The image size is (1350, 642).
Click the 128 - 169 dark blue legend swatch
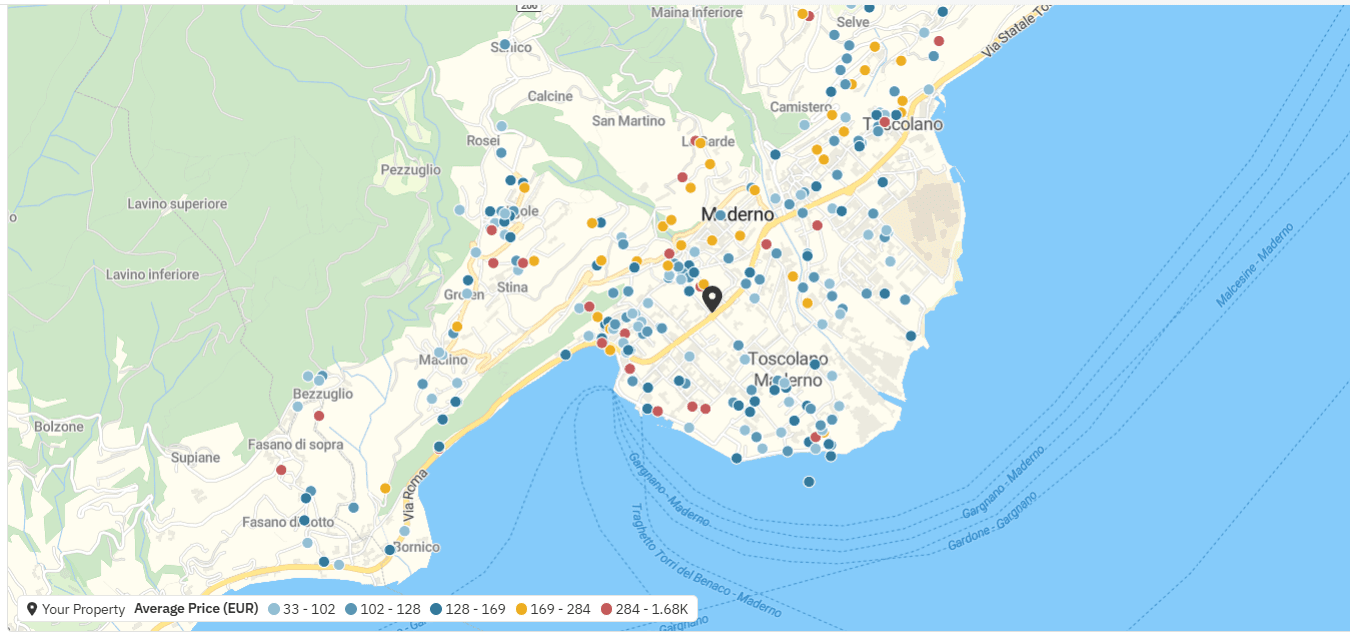(436, 609)
